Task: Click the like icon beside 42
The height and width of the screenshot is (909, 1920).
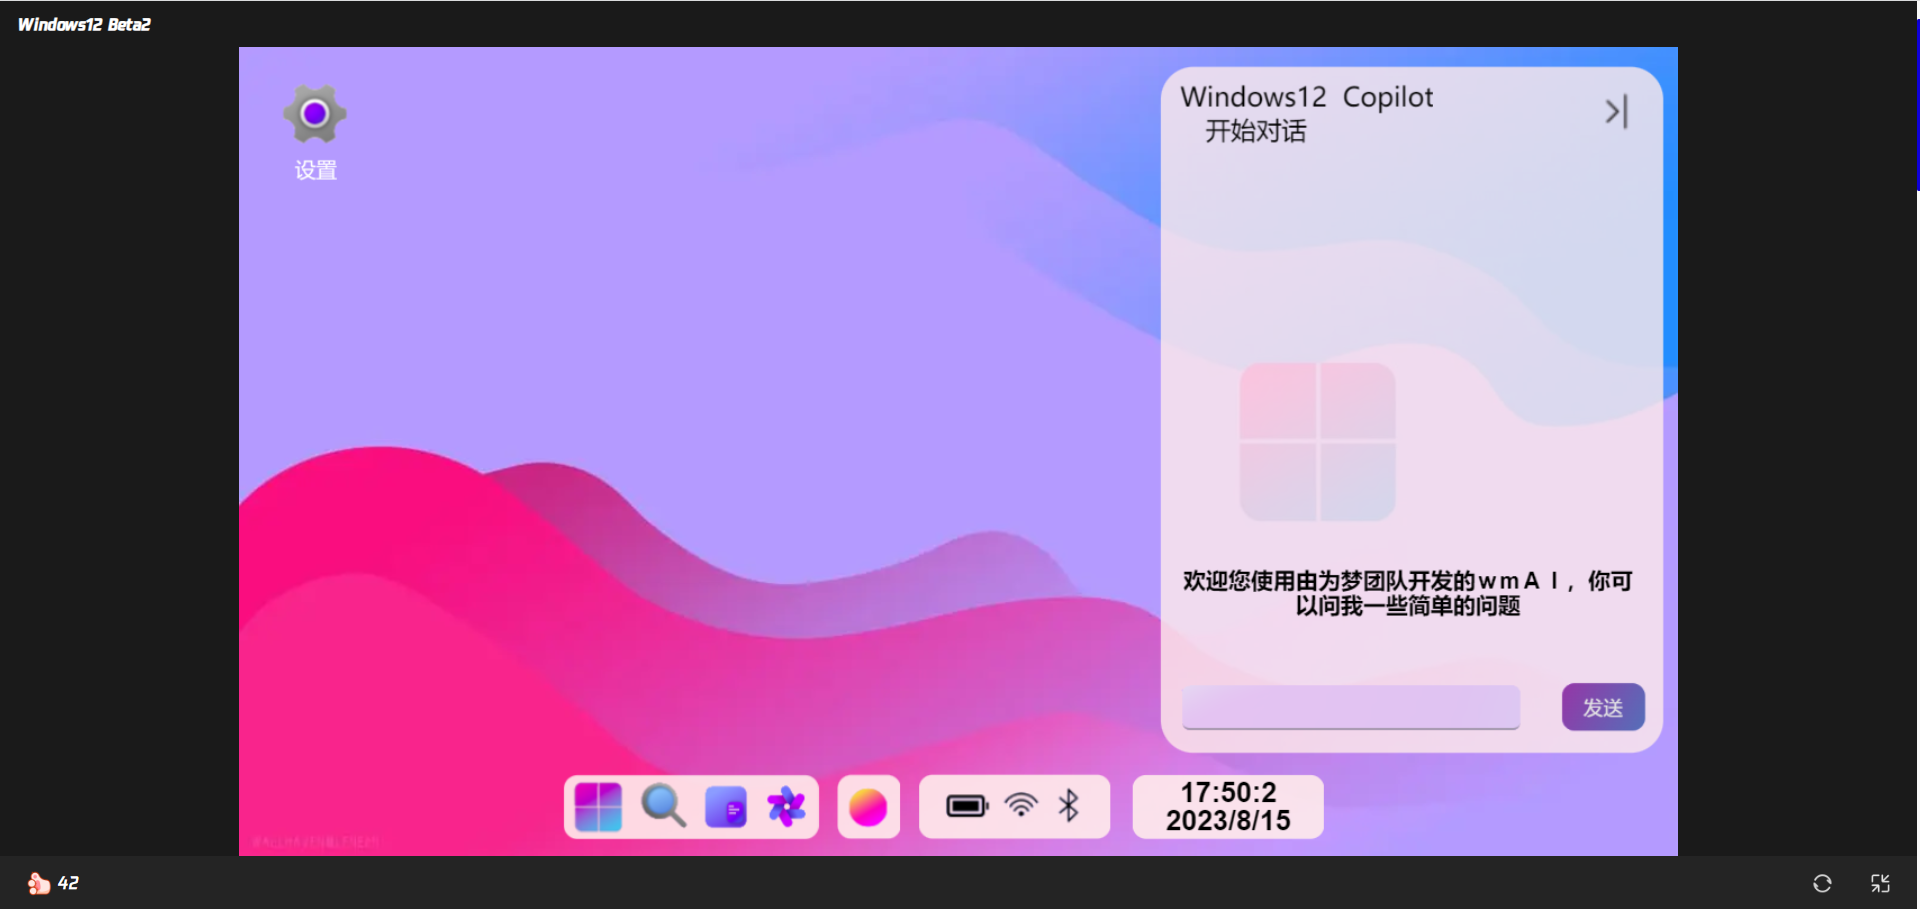Action: click(x=38, y=883)
